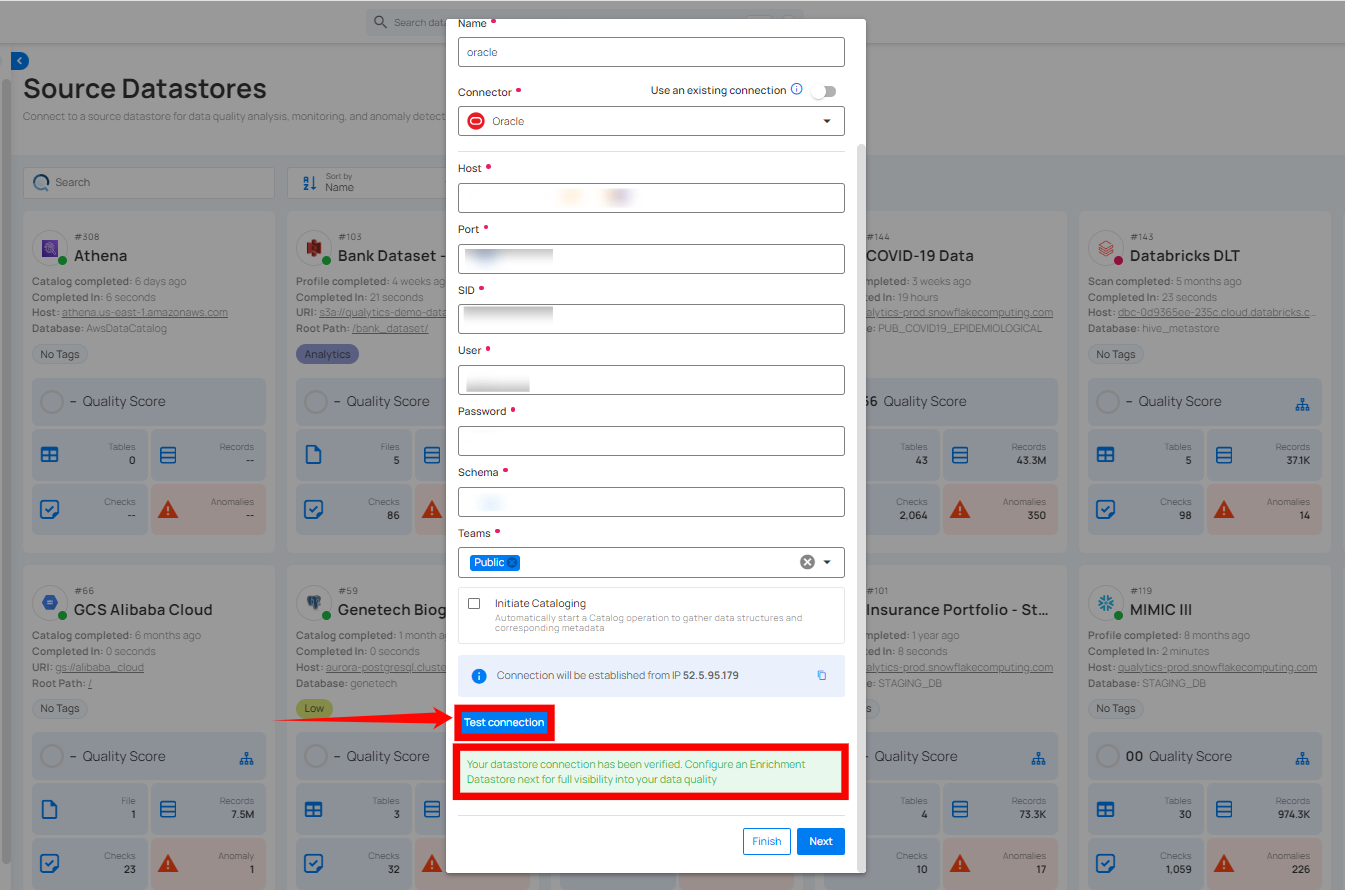Screen dimensions: 1345x890
Task: Click the Next button
Action: [821, 841]
